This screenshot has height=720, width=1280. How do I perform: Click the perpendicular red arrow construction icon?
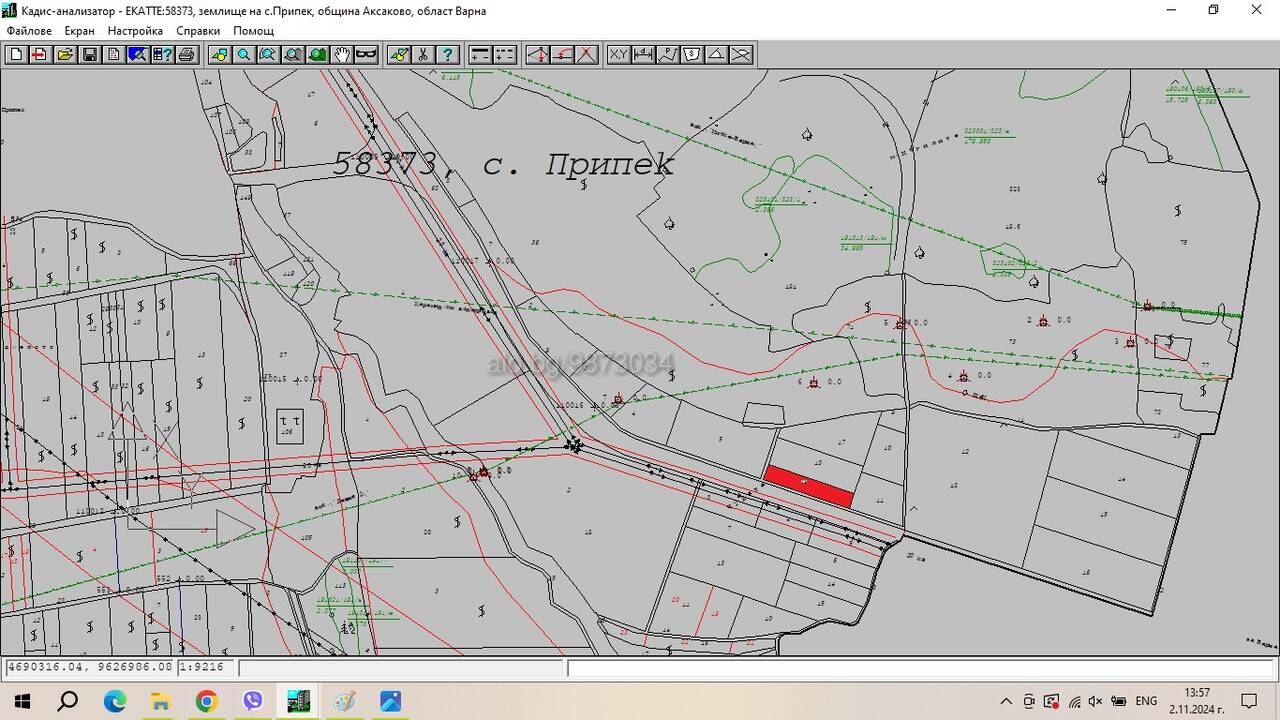point(538,54)
